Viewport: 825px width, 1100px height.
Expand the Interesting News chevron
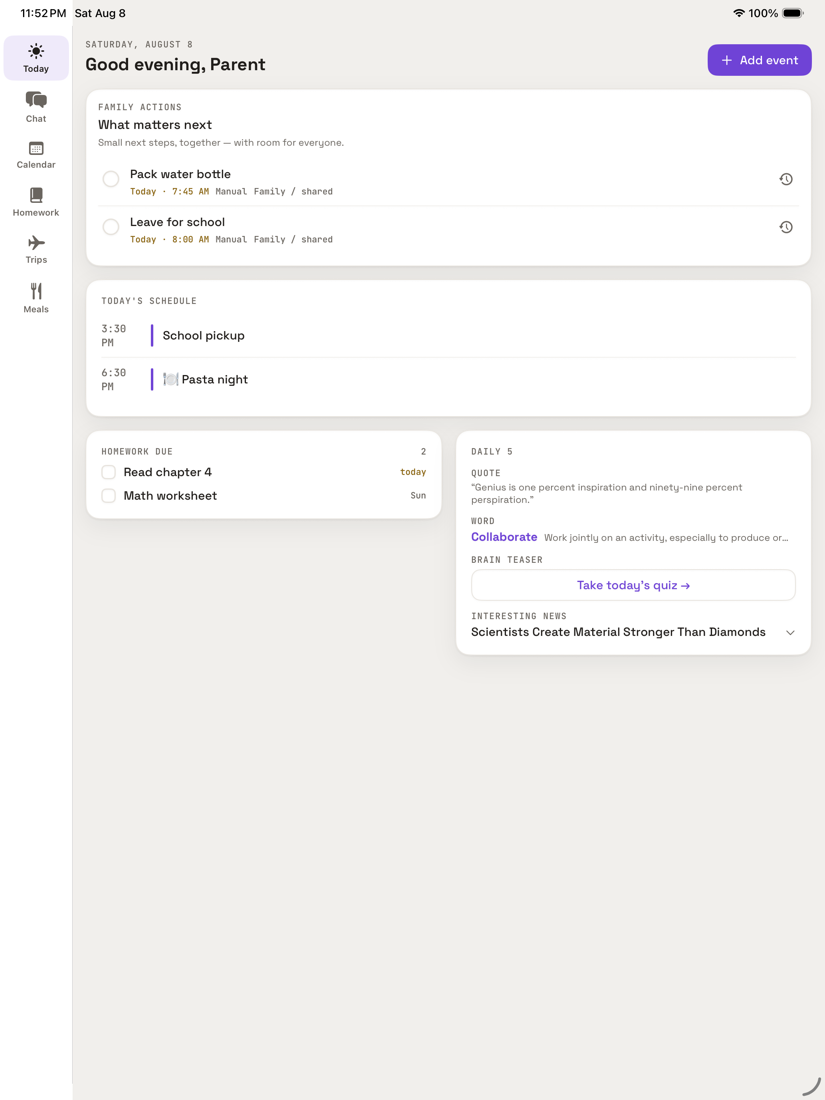click(790, 632)
